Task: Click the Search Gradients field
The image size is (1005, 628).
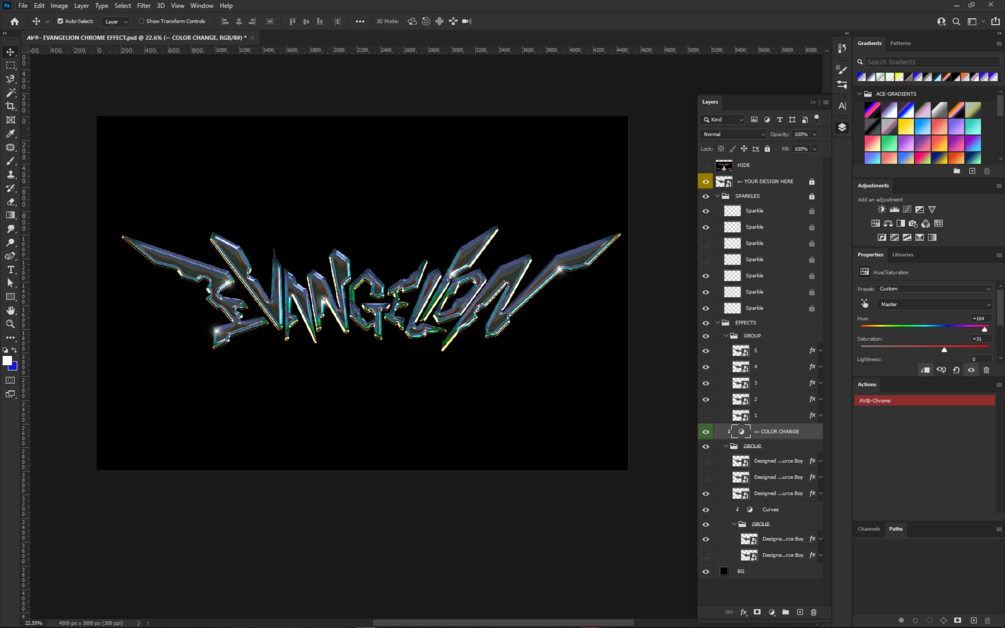Action: [x=932, y=62]
